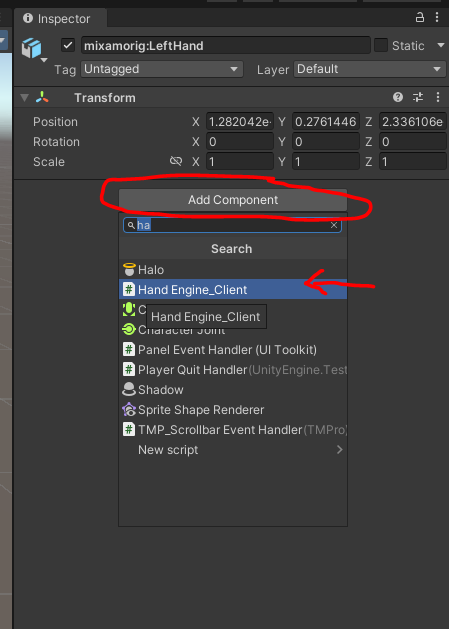
Task: Open the Static flags dropdown arrow
Action: pyautogui.click(x=441, y=45)
